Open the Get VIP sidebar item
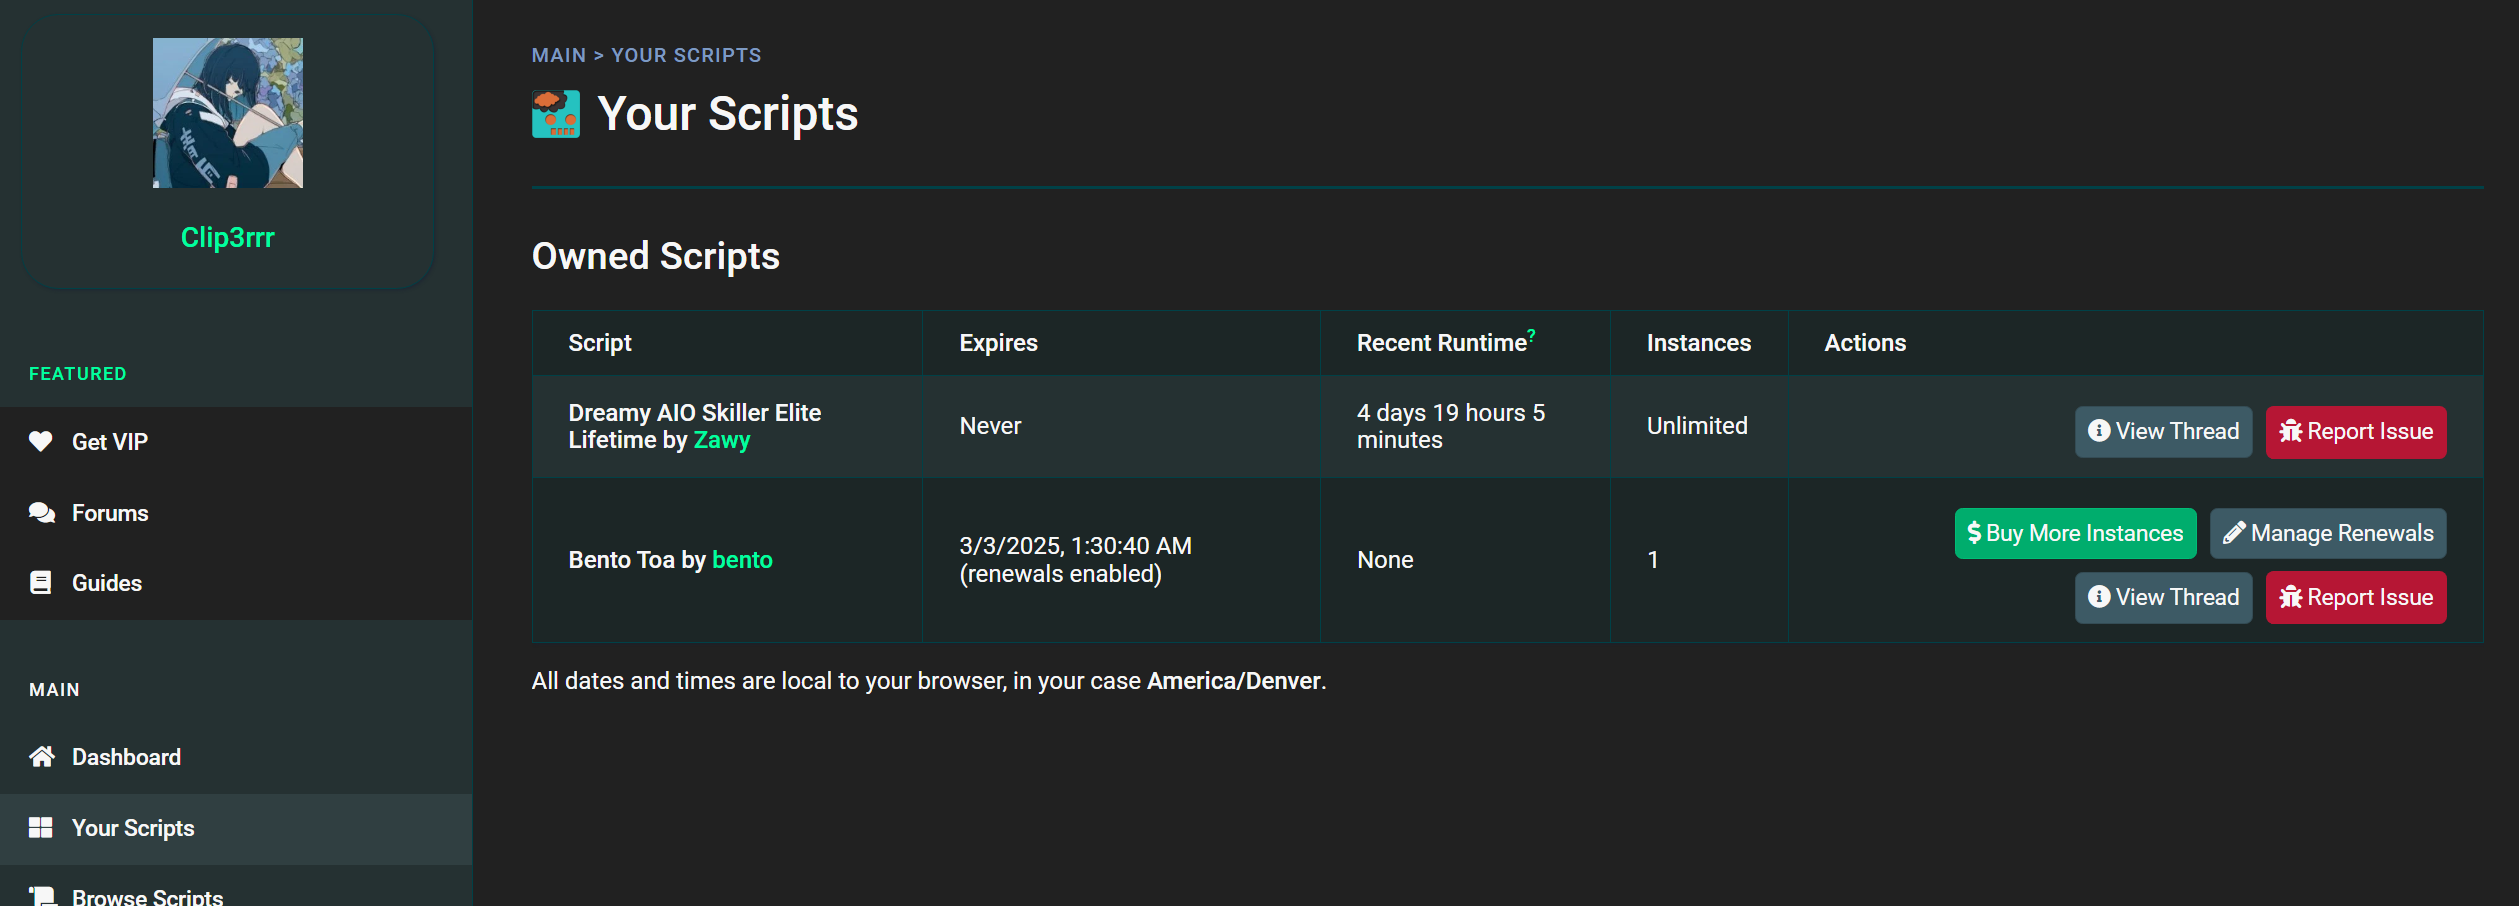 [236, 442]
